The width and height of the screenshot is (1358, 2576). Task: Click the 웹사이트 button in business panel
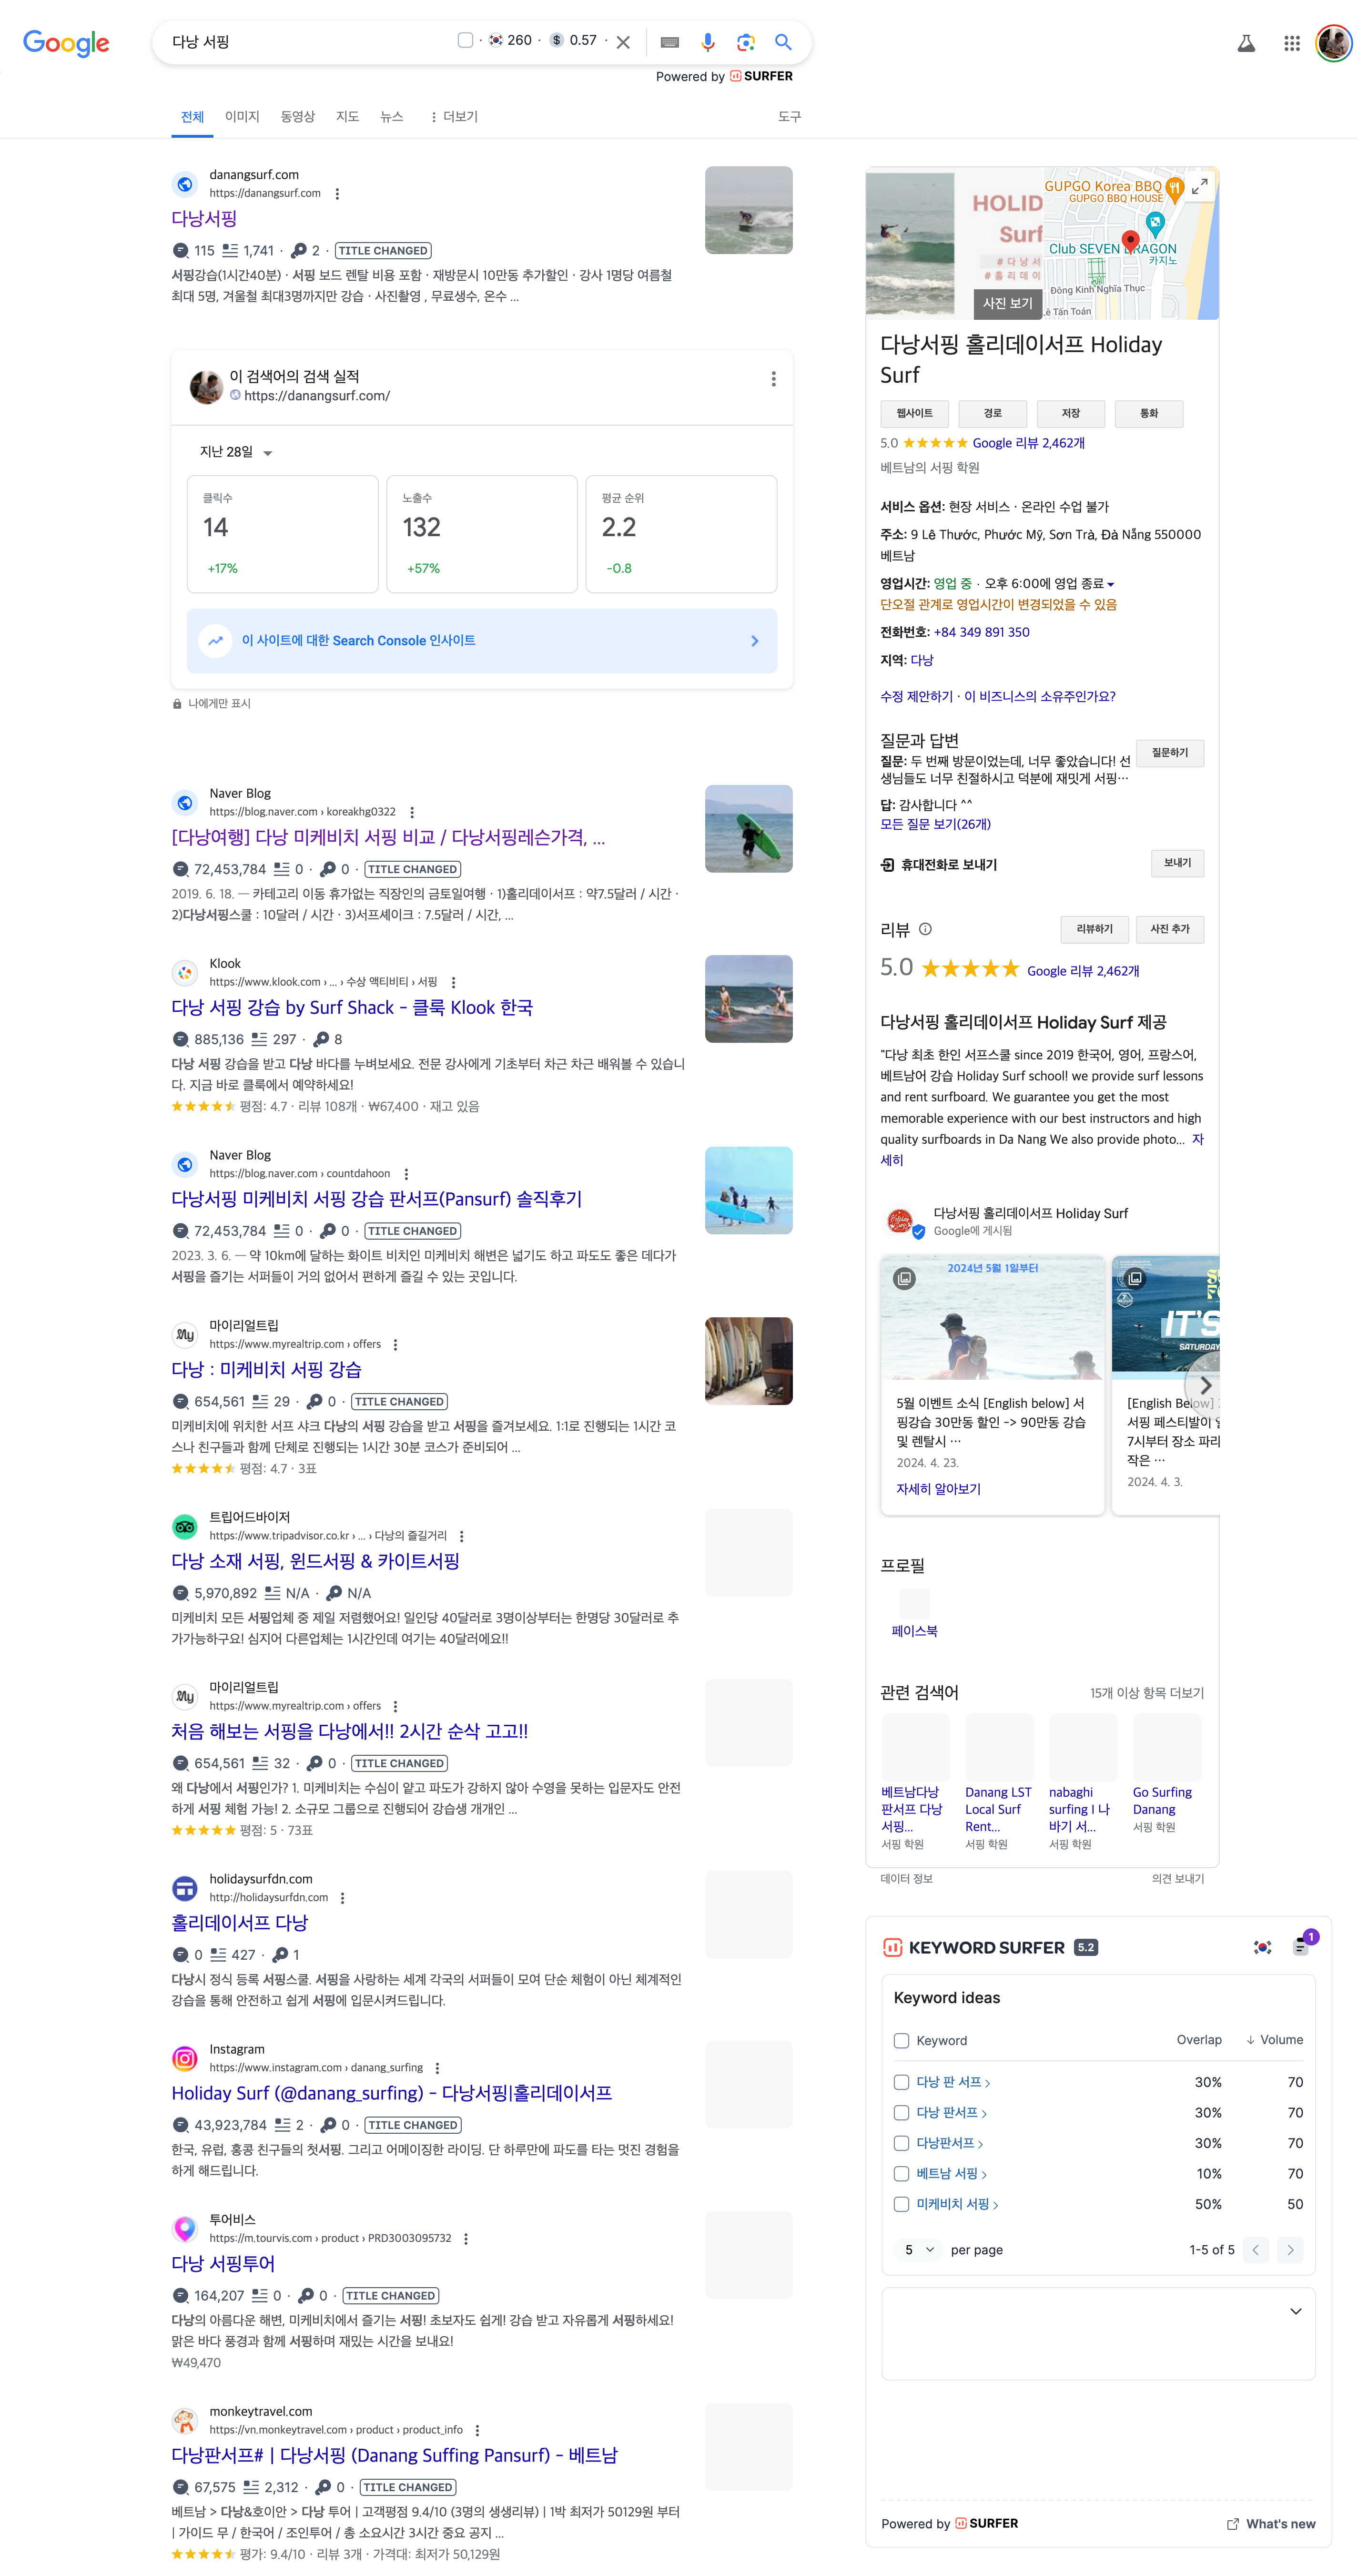coord(914,413)
